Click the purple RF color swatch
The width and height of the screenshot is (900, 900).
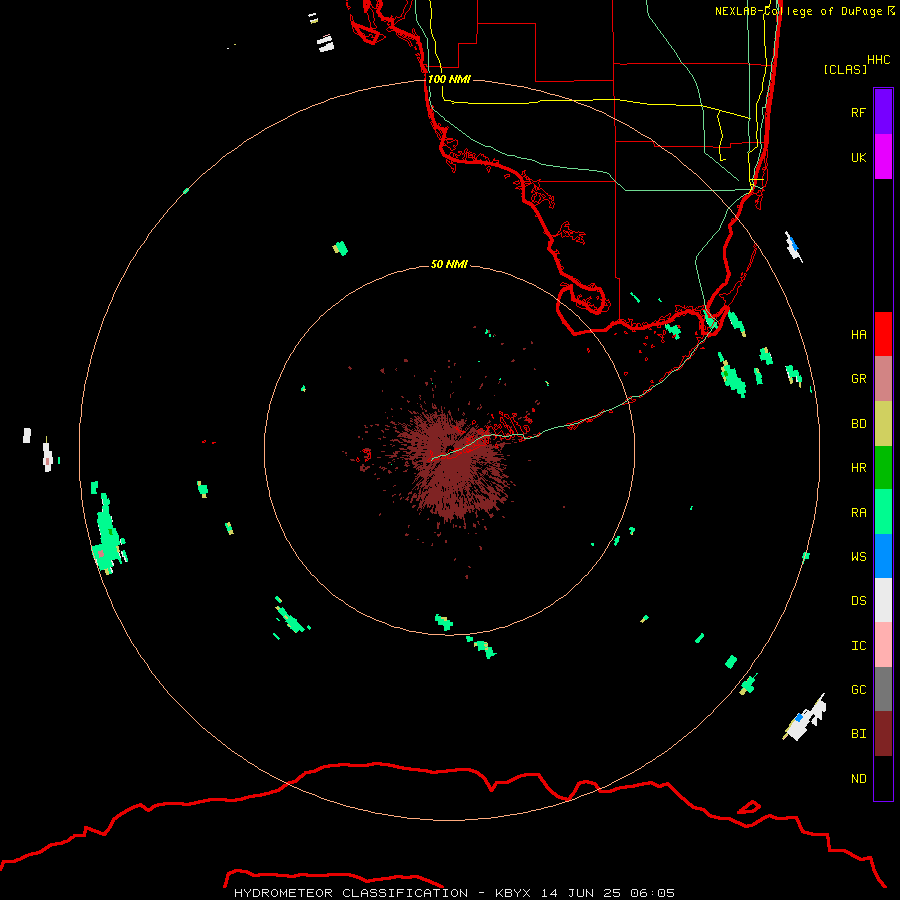point(883,112)
